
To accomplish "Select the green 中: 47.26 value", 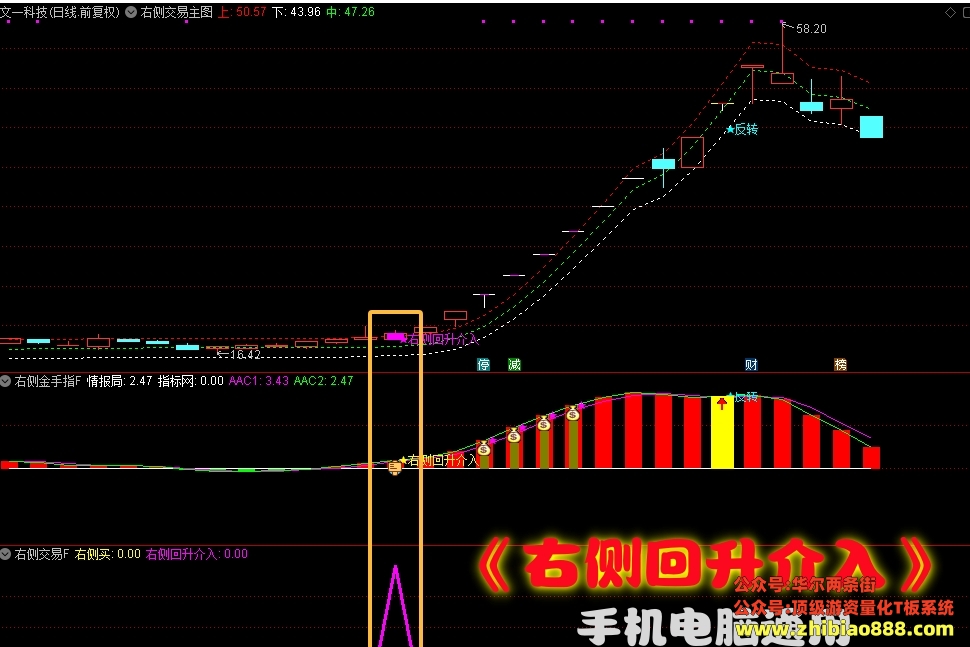I will tap(350, 12).
